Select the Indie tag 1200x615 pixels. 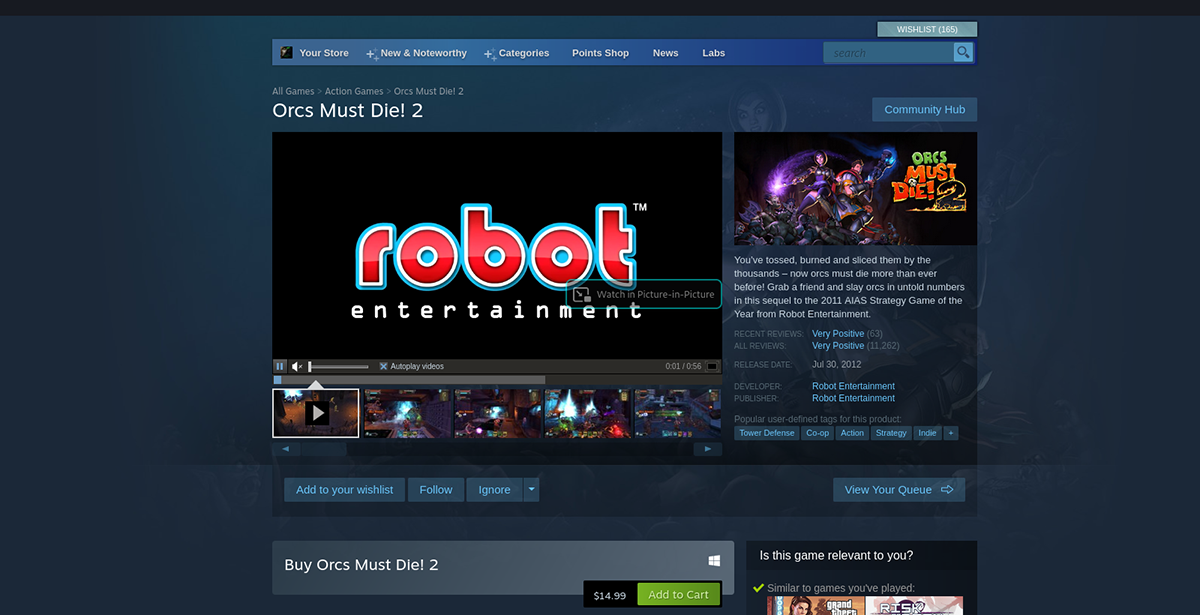928,433
